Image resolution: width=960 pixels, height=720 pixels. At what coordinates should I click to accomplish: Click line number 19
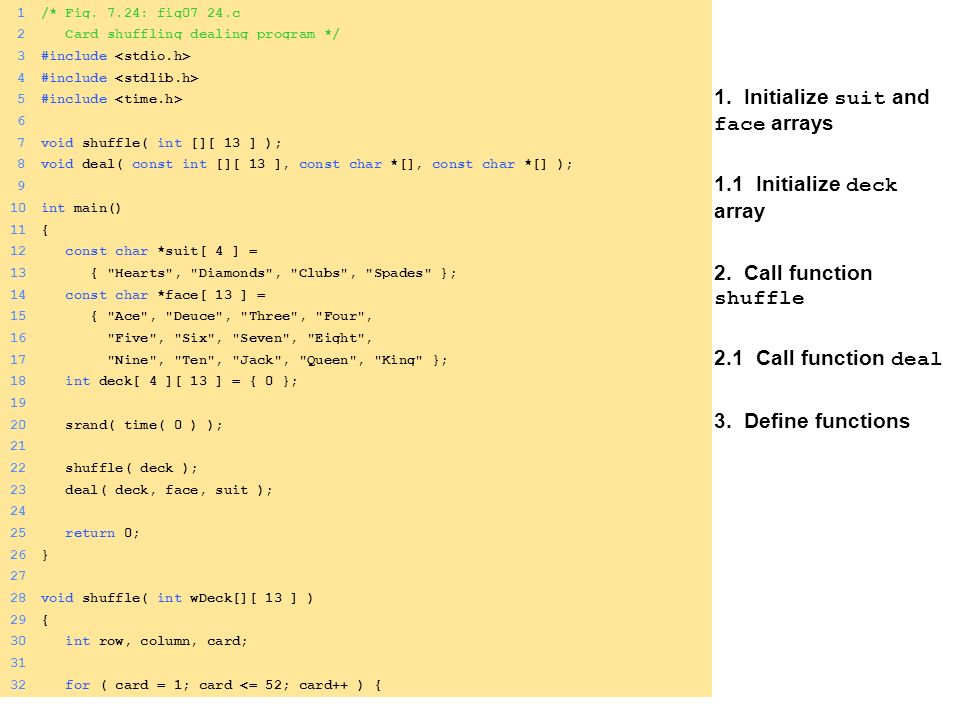(18, 403)
